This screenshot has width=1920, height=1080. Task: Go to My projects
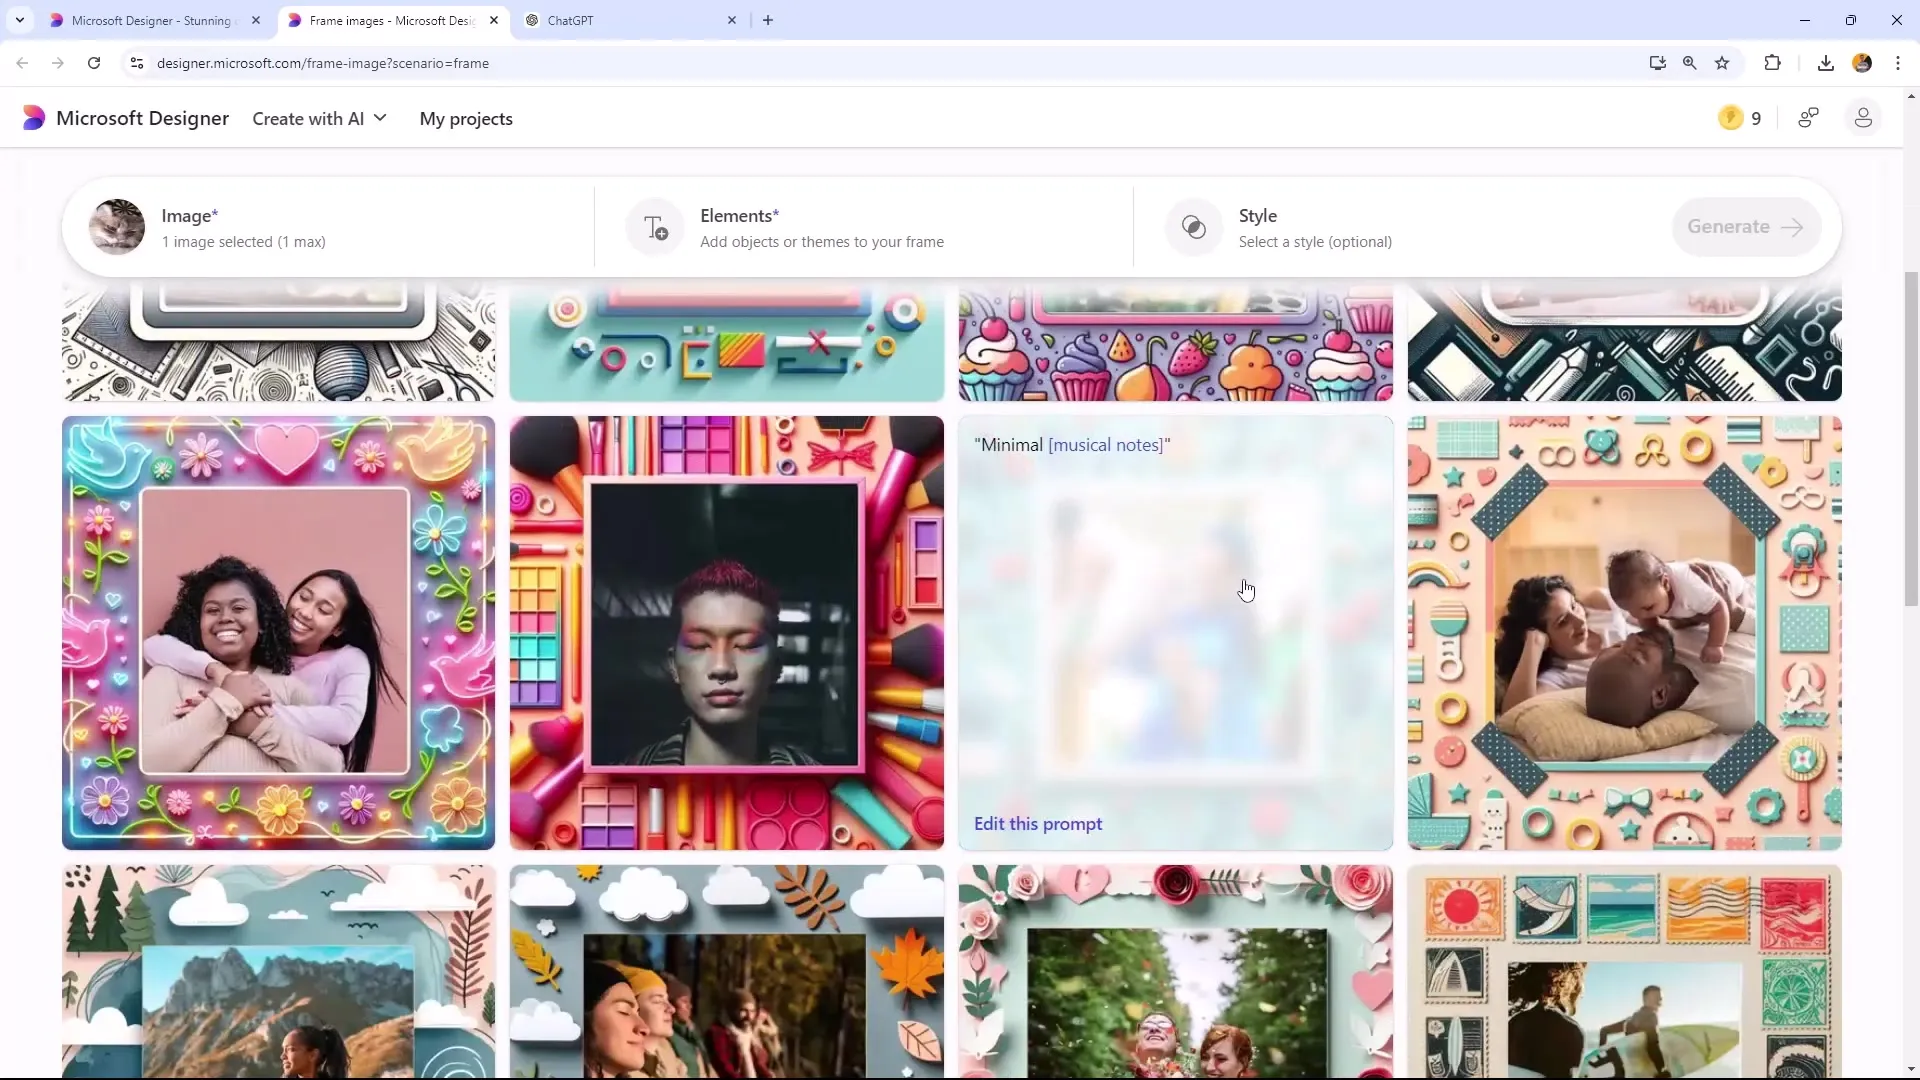click(x=466, y=118)
